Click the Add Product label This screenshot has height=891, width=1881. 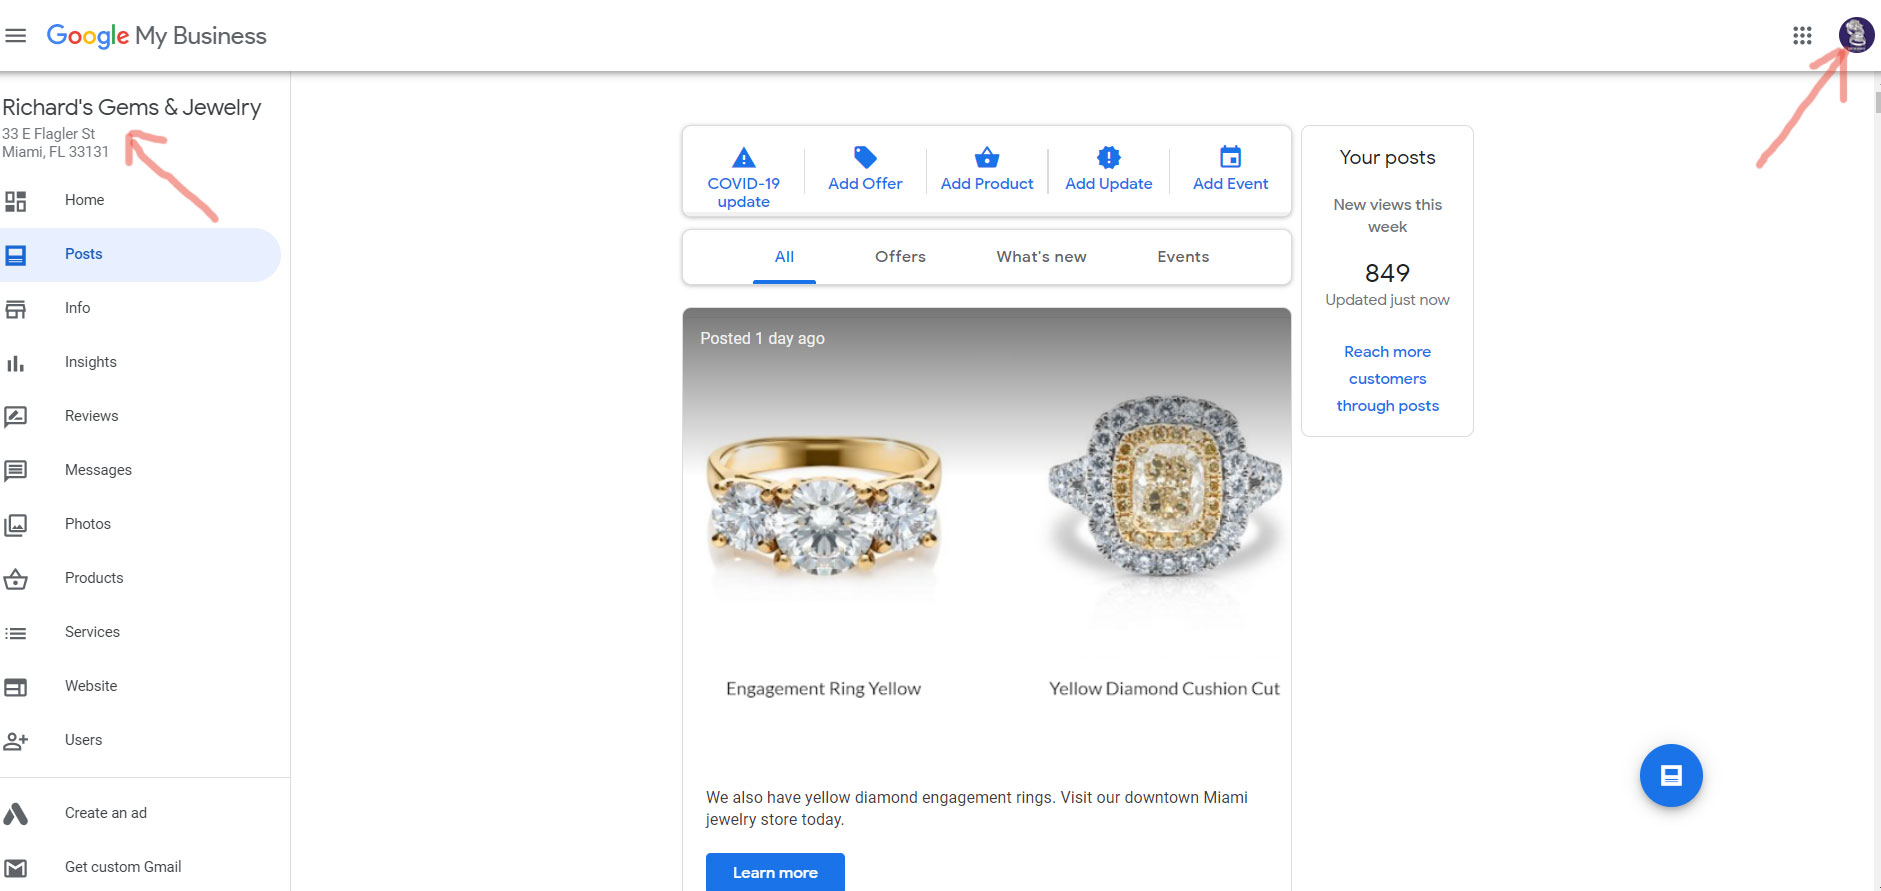click(987, 184)
